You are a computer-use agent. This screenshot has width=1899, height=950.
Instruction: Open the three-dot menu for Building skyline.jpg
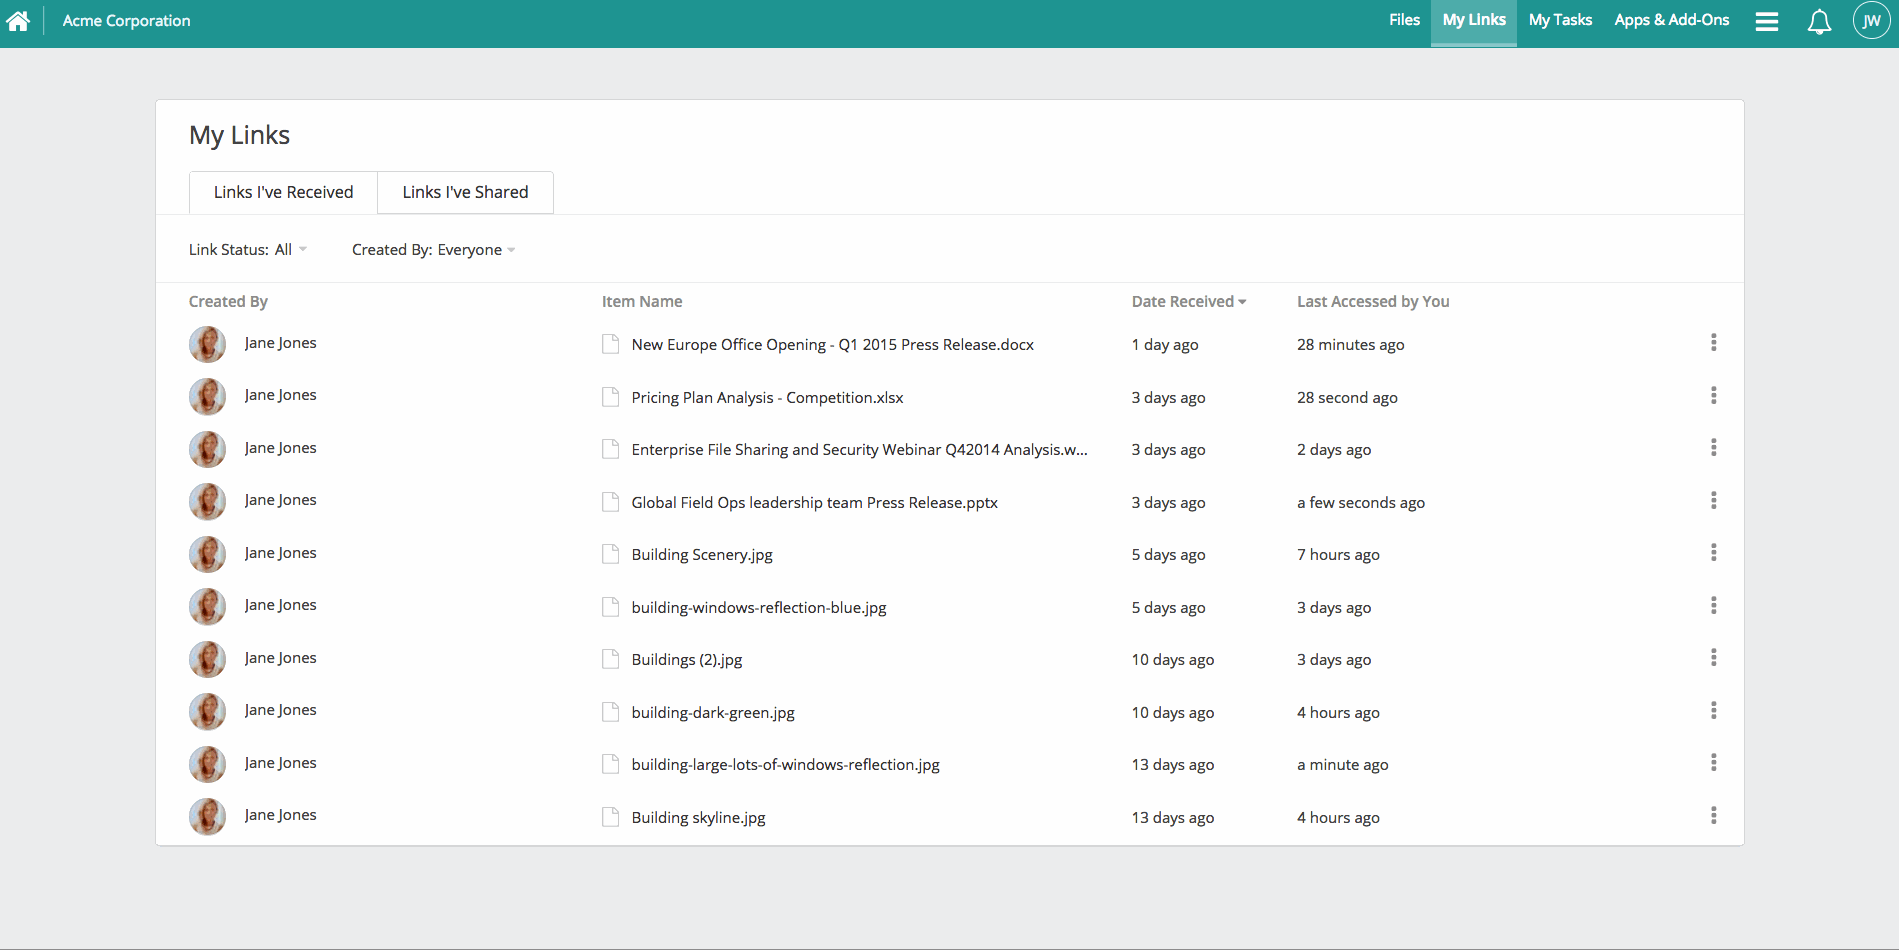[x=1713, y=816]
